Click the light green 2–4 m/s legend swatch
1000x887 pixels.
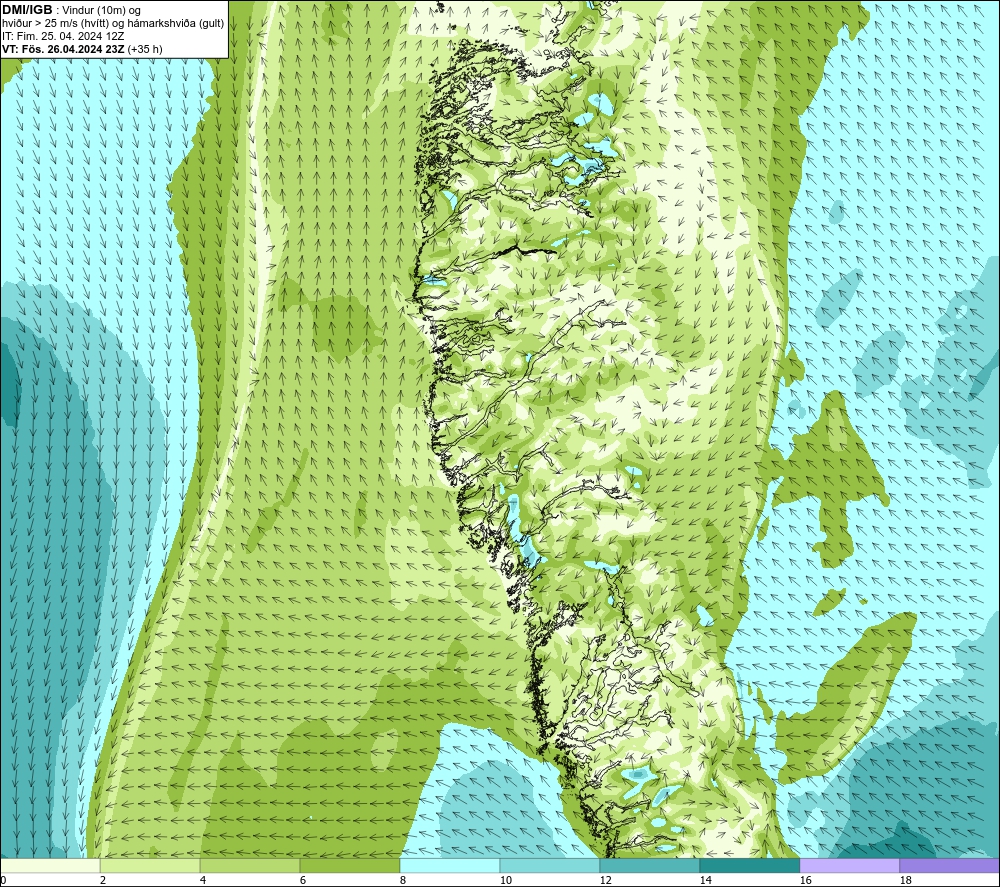point(150,865)
